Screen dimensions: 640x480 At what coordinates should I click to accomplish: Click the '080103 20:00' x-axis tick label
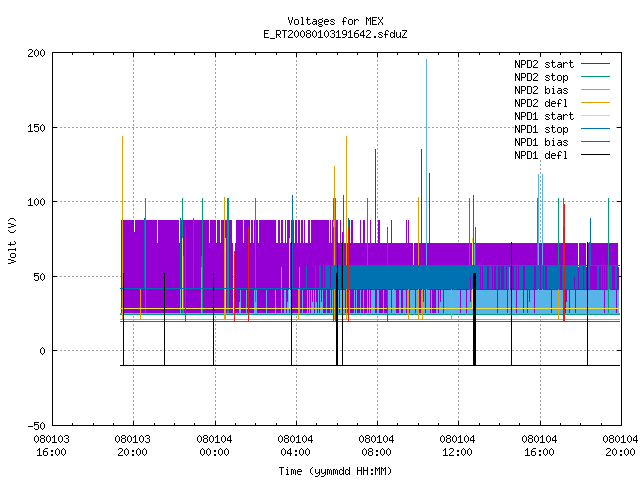[133, 446]
